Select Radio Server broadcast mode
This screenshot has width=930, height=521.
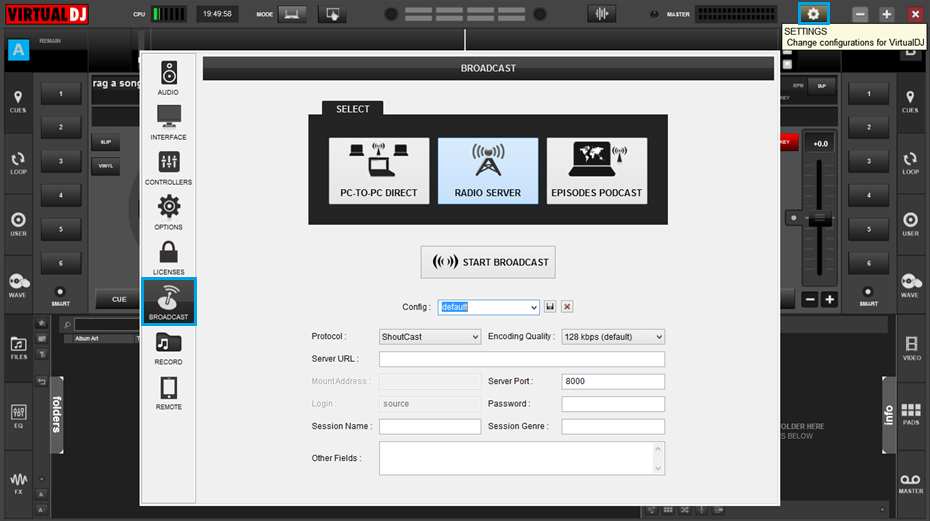[488, 171]
